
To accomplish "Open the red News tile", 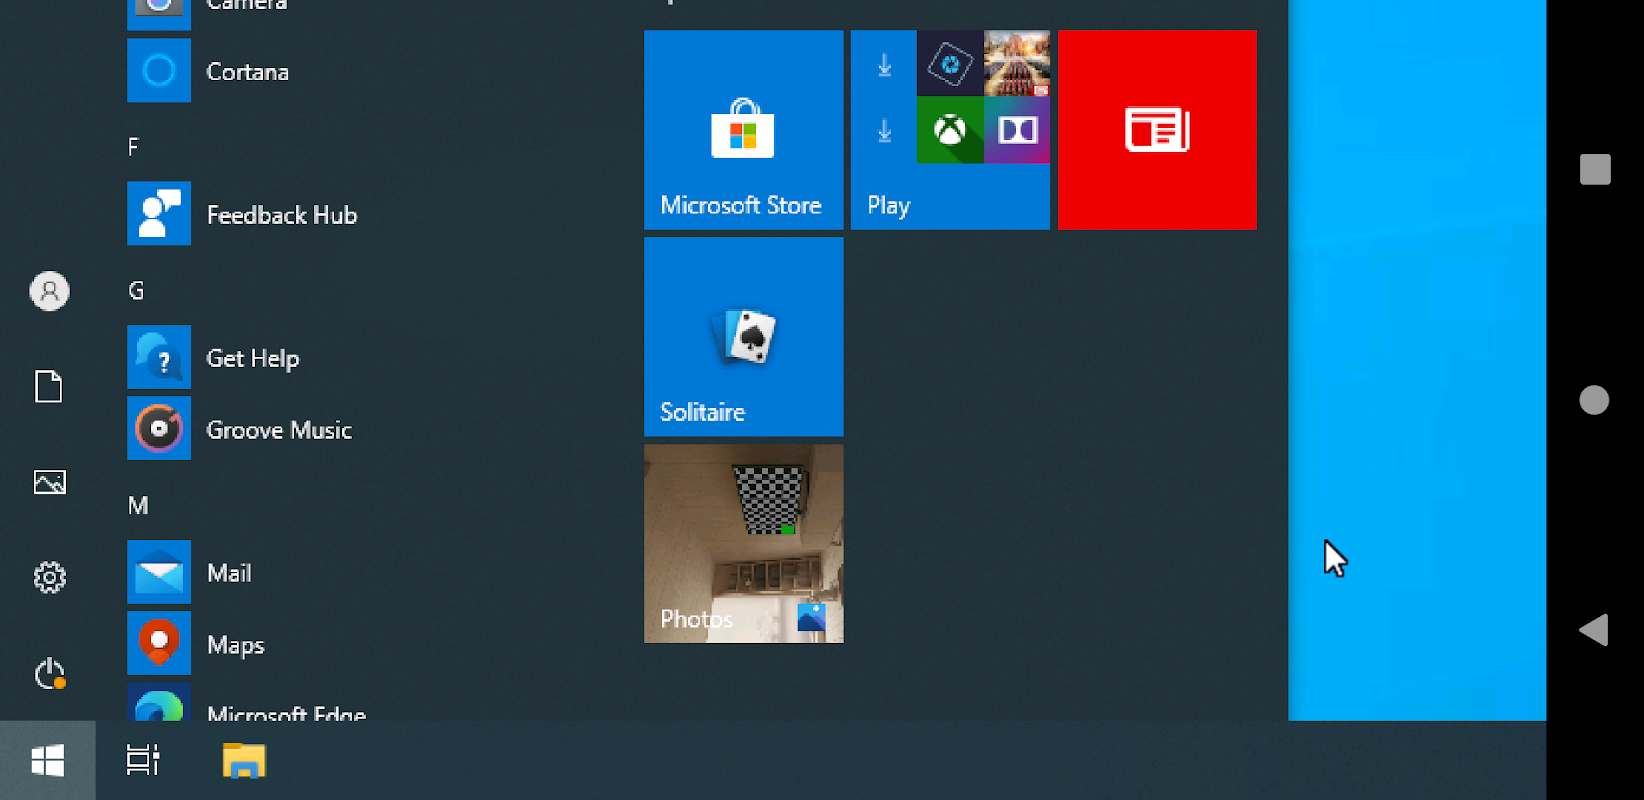I will 1157,130.
